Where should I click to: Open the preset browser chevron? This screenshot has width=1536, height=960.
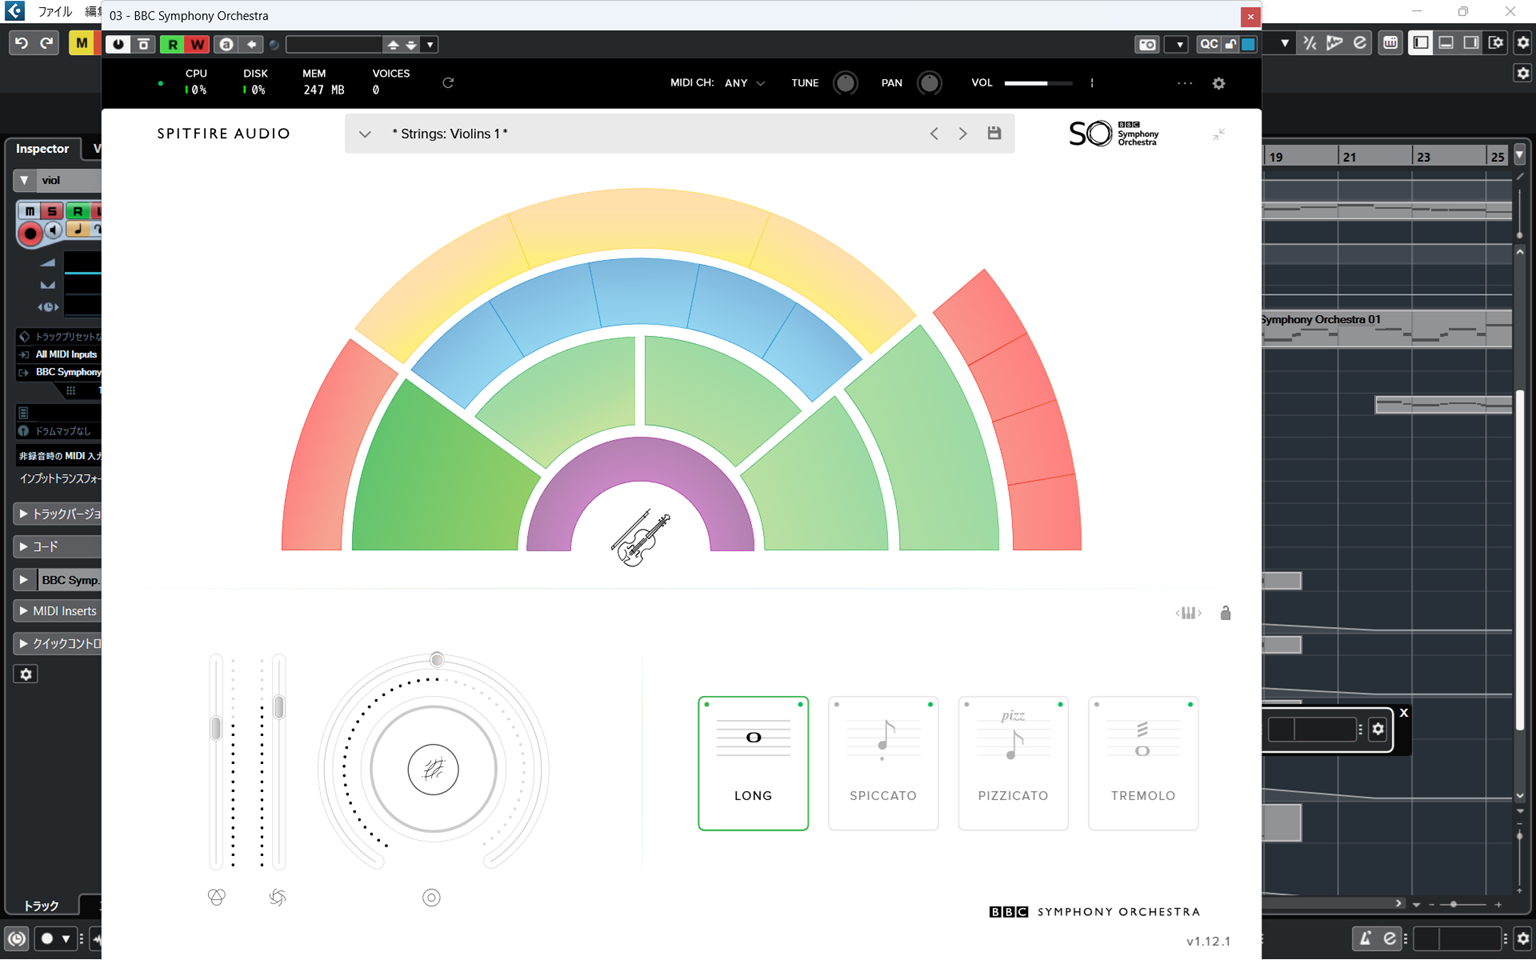365,134
